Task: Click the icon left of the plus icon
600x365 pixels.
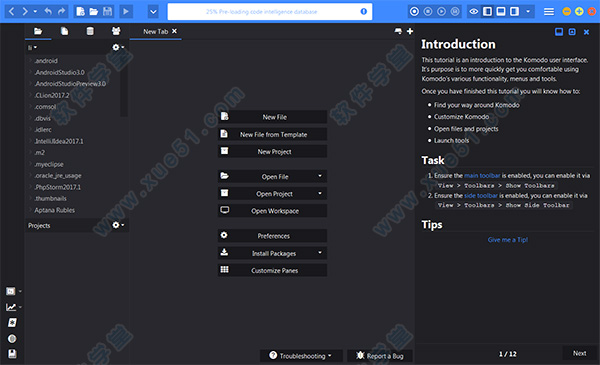Action: (x=398, y=31)
